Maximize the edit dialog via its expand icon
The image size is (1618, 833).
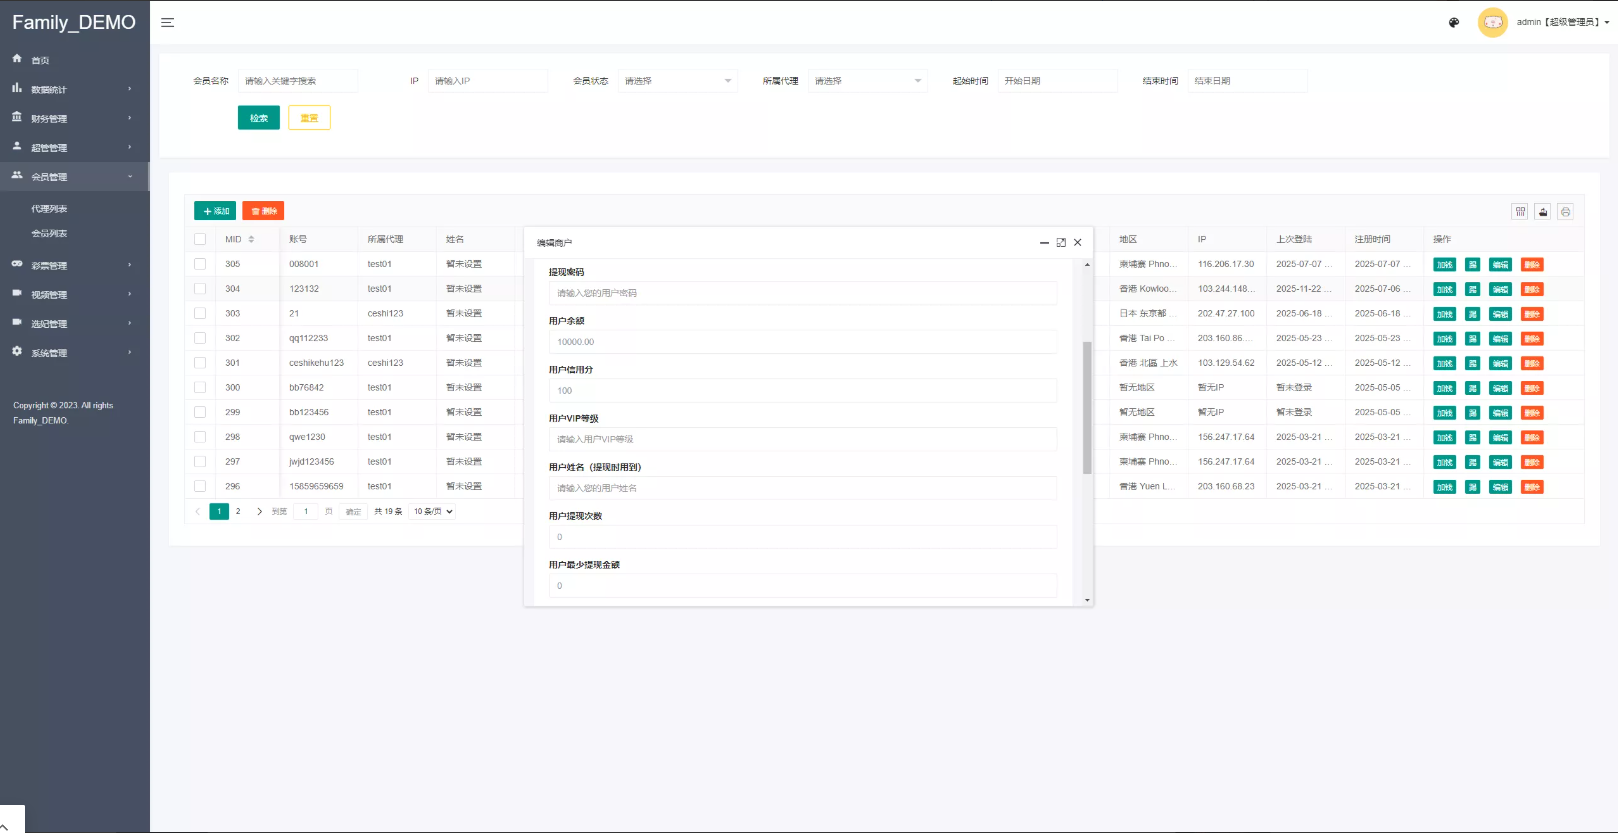[x=1061, y=242]
